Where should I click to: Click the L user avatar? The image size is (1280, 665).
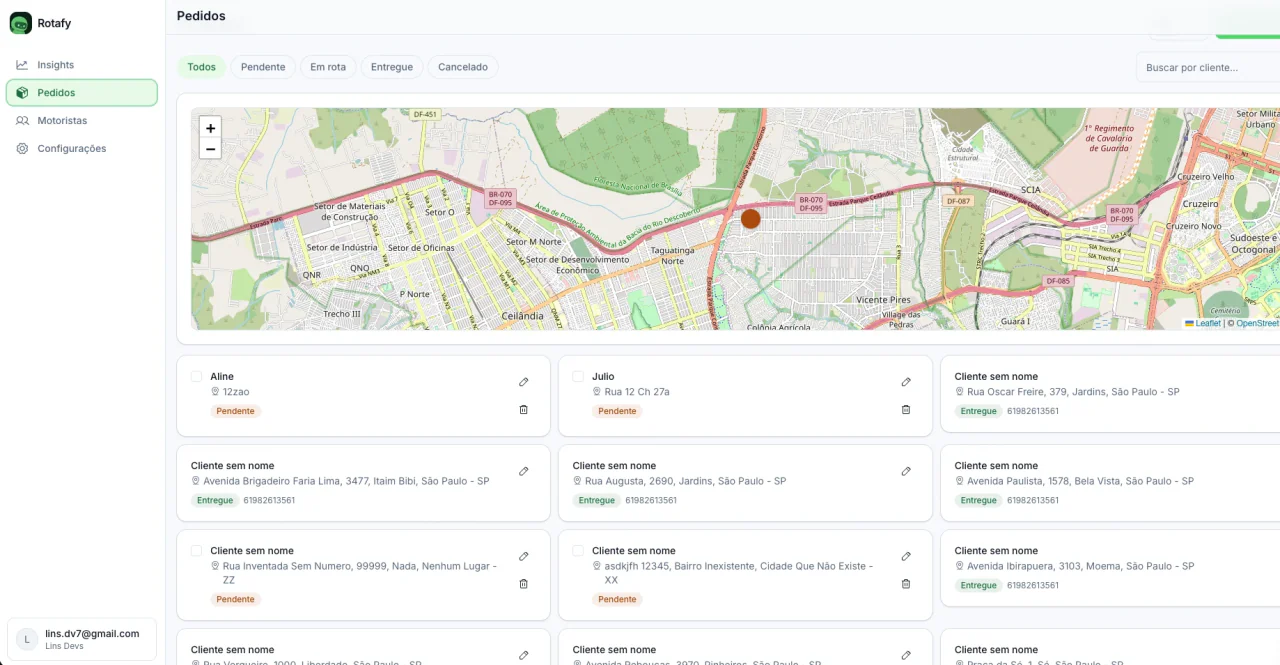click(27, 639)
